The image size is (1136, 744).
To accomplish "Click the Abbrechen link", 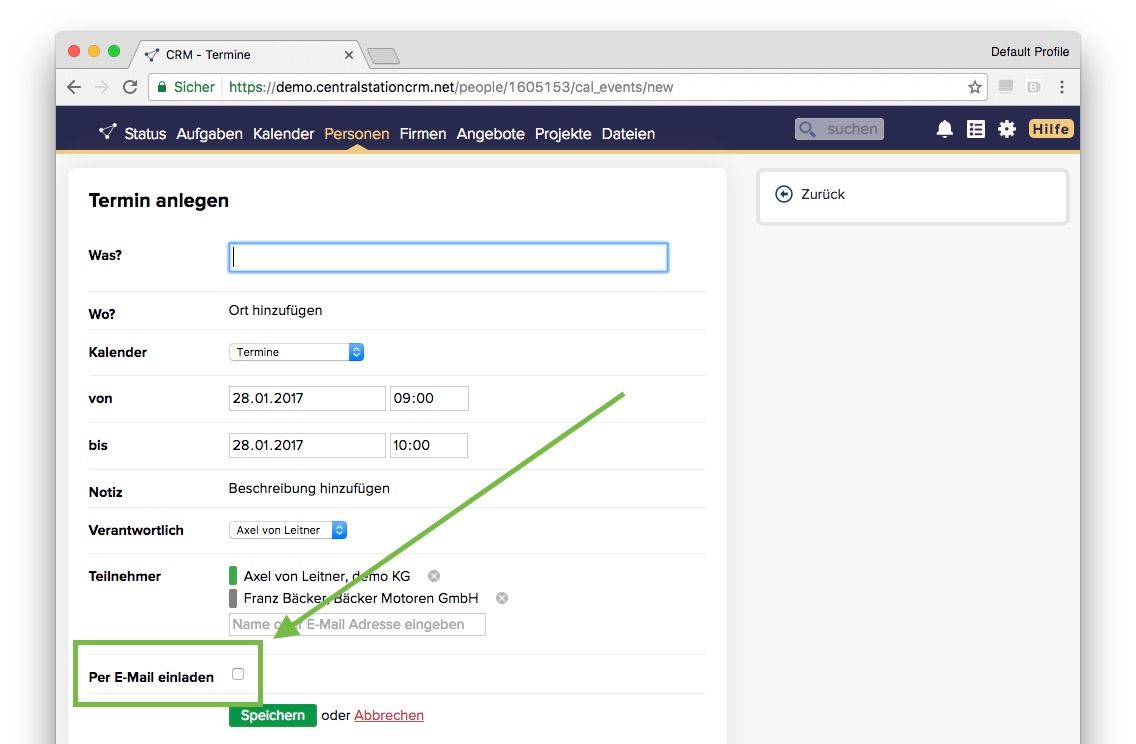I will pyautogui.click(x=389, y=715).
